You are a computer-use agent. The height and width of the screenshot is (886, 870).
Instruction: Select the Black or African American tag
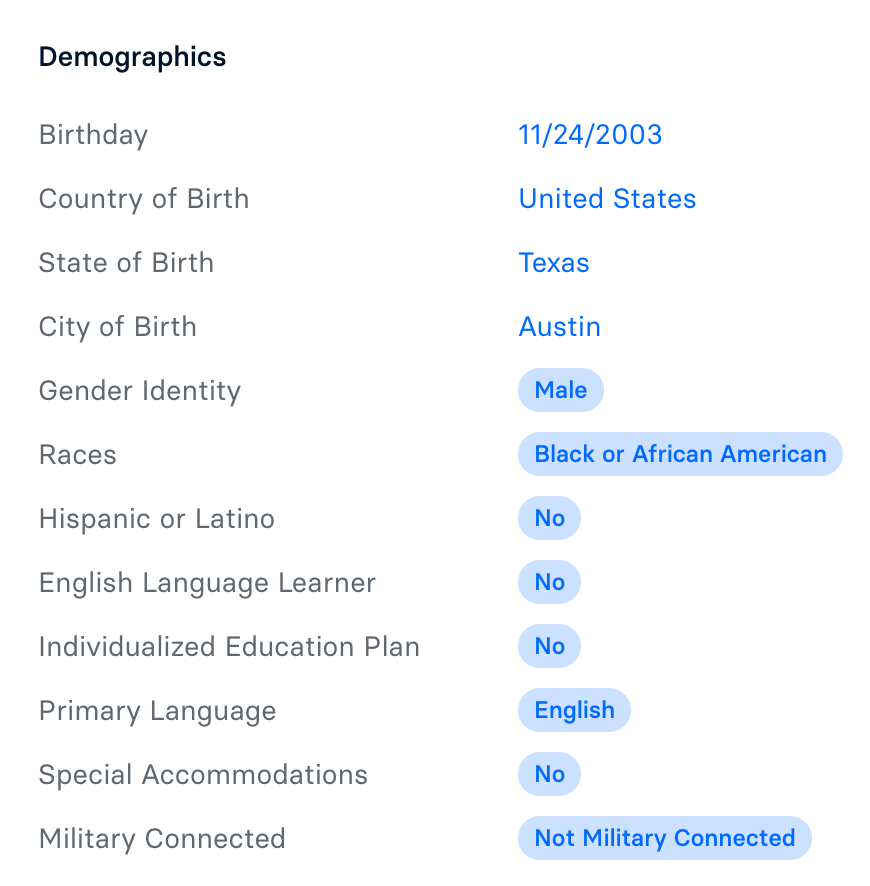pyautogui.click(x=680, y=454)
